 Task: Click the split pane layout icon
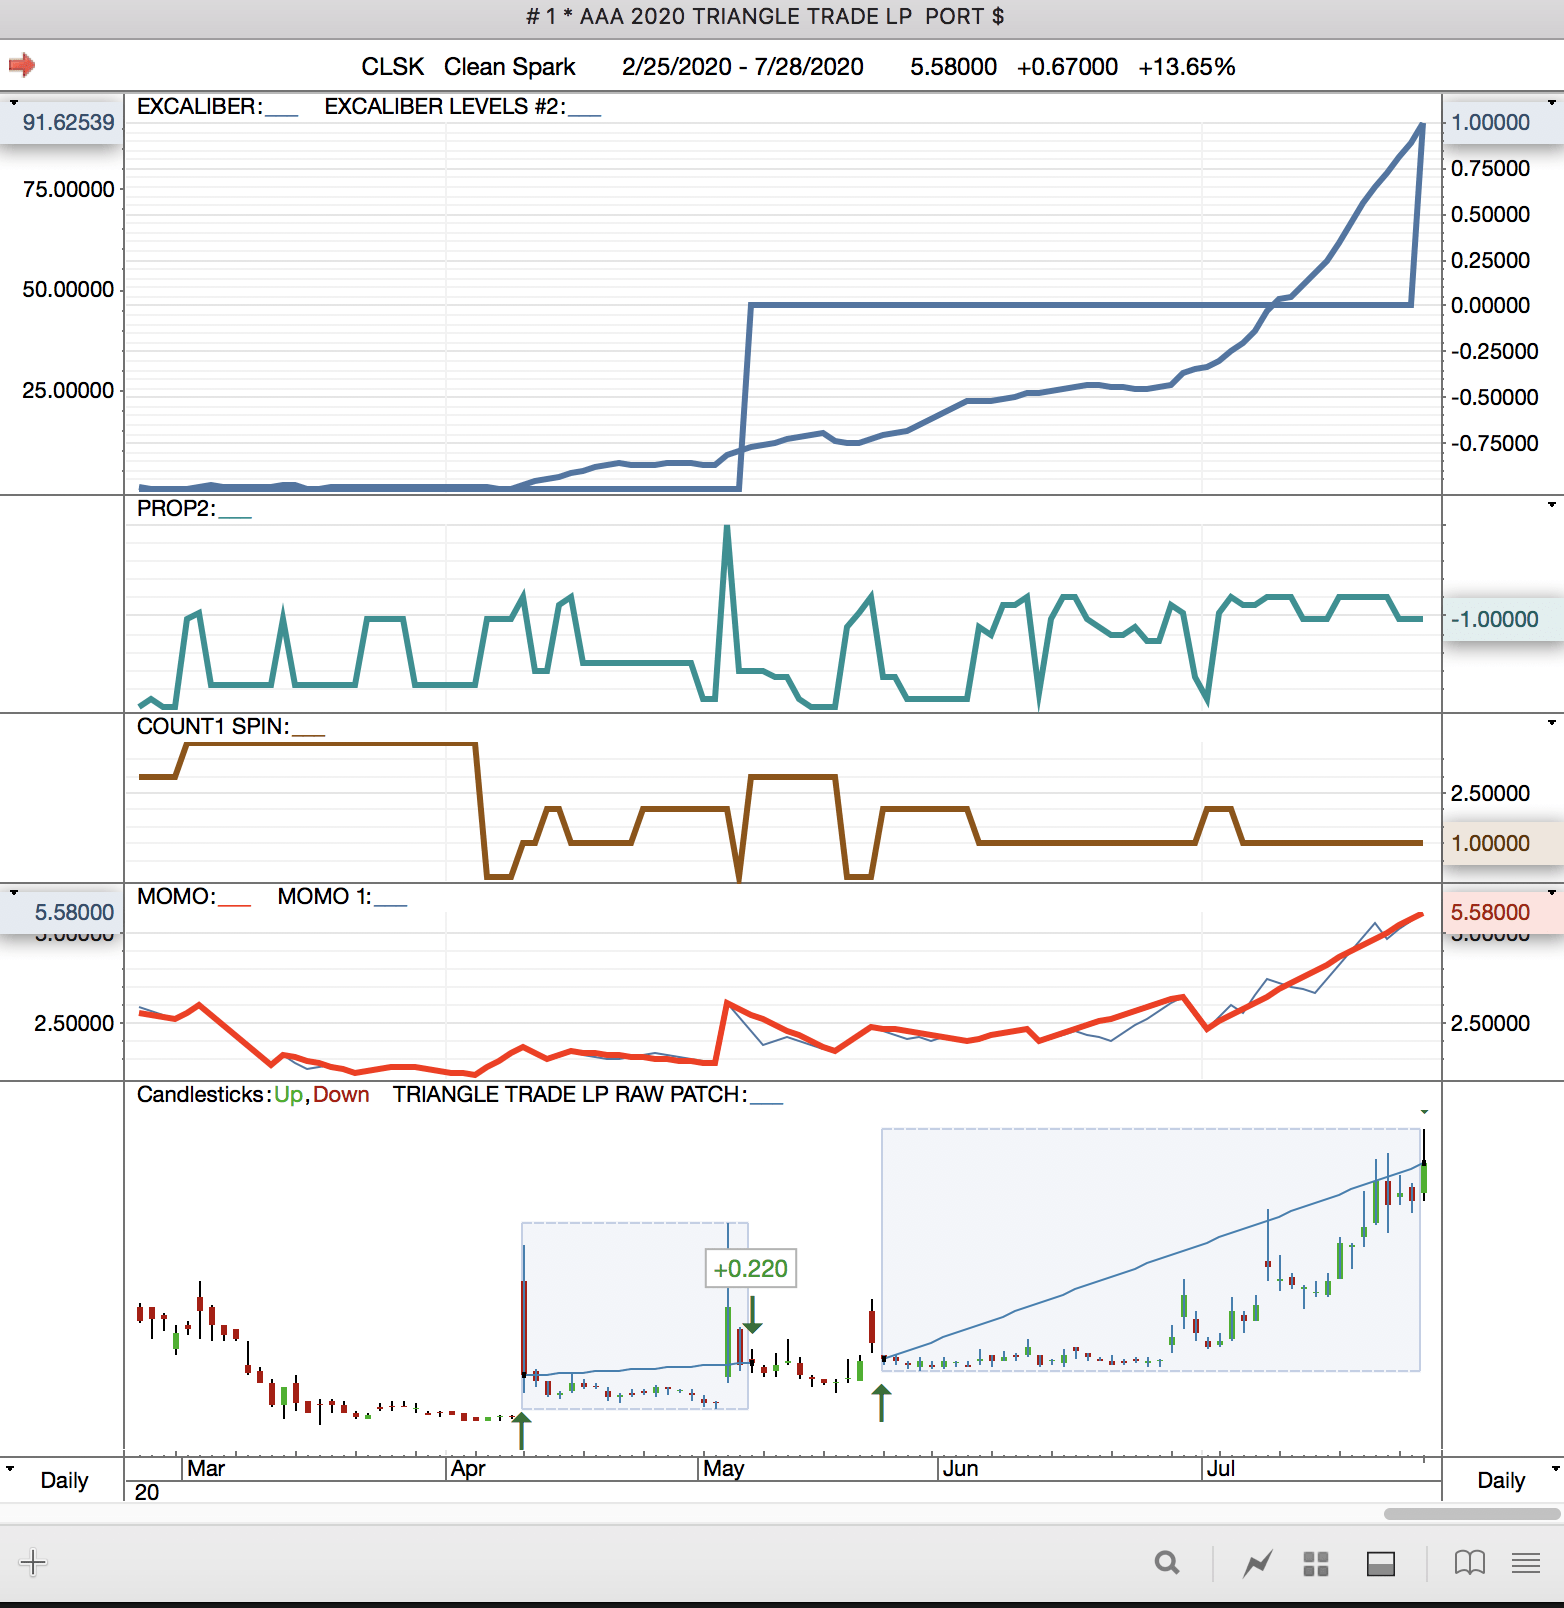tap(1381, 1563)
